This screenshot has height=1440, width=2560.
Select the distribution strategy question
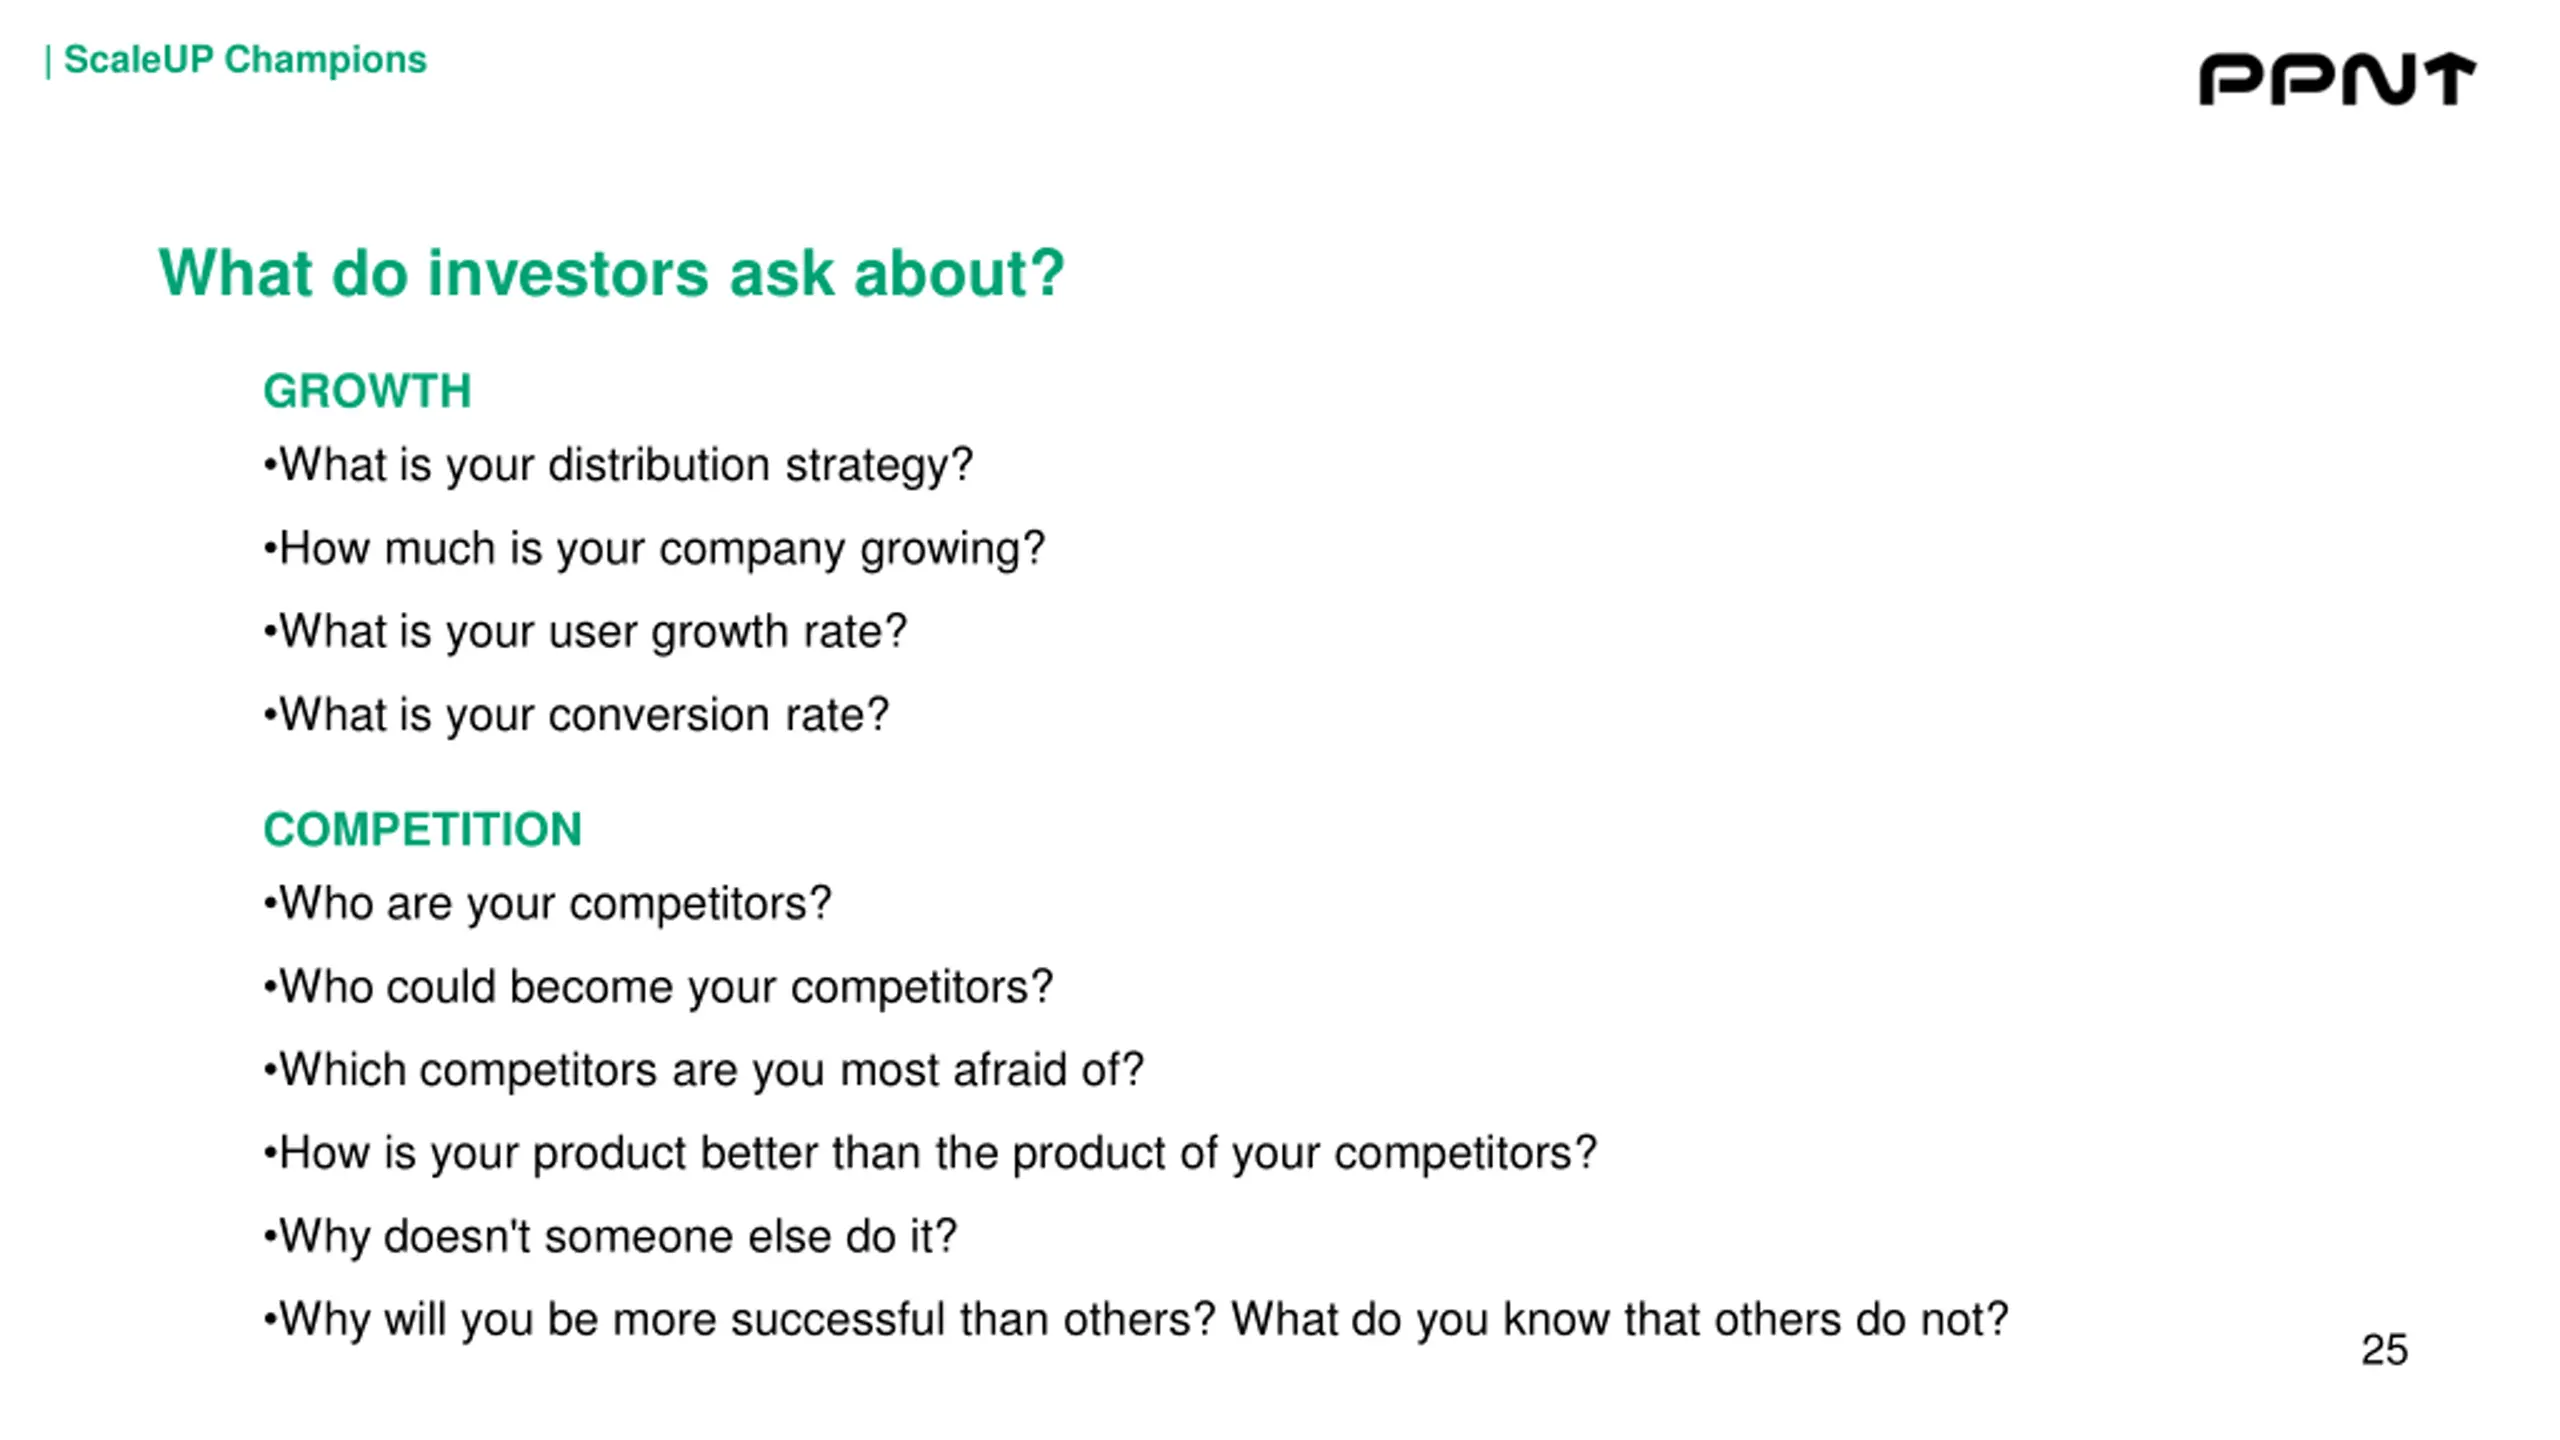618,466
